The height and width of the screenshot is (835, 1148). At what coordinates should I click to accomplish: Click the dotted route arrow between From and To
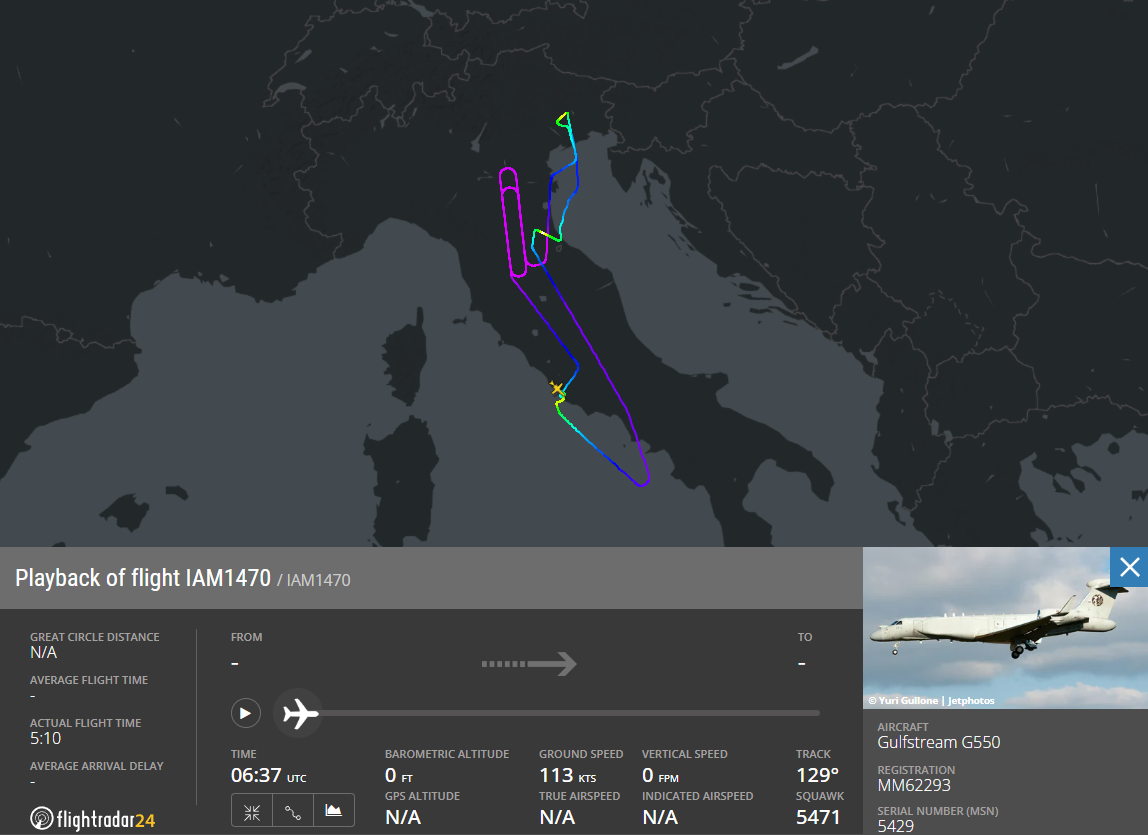(529, 663)
